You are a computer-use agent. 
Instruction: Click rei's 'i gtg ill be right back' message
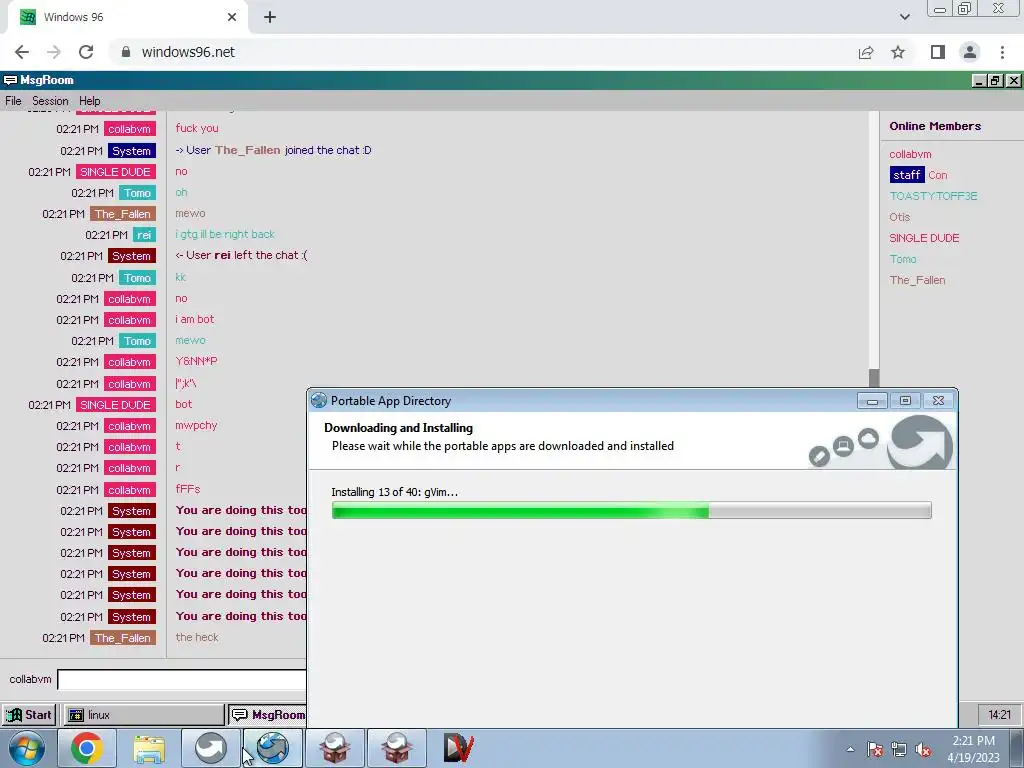[x=225, y=234]
